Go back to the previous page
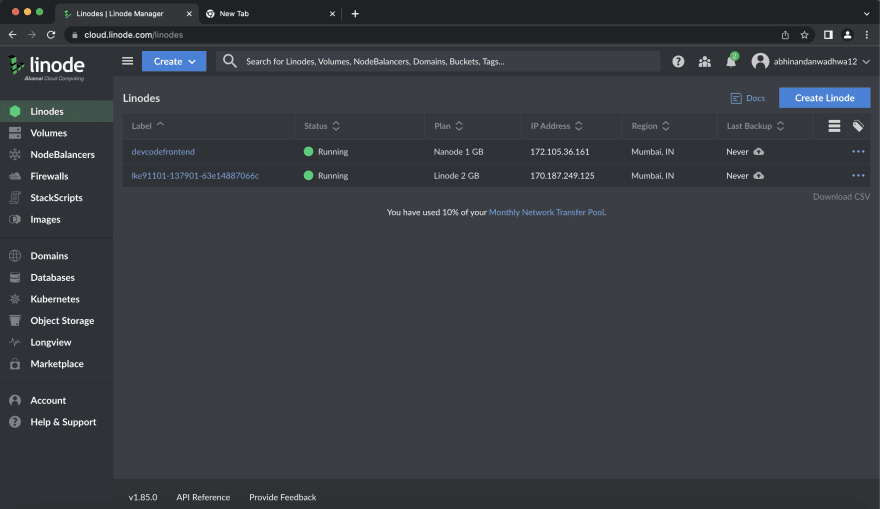 coord(12,35)
